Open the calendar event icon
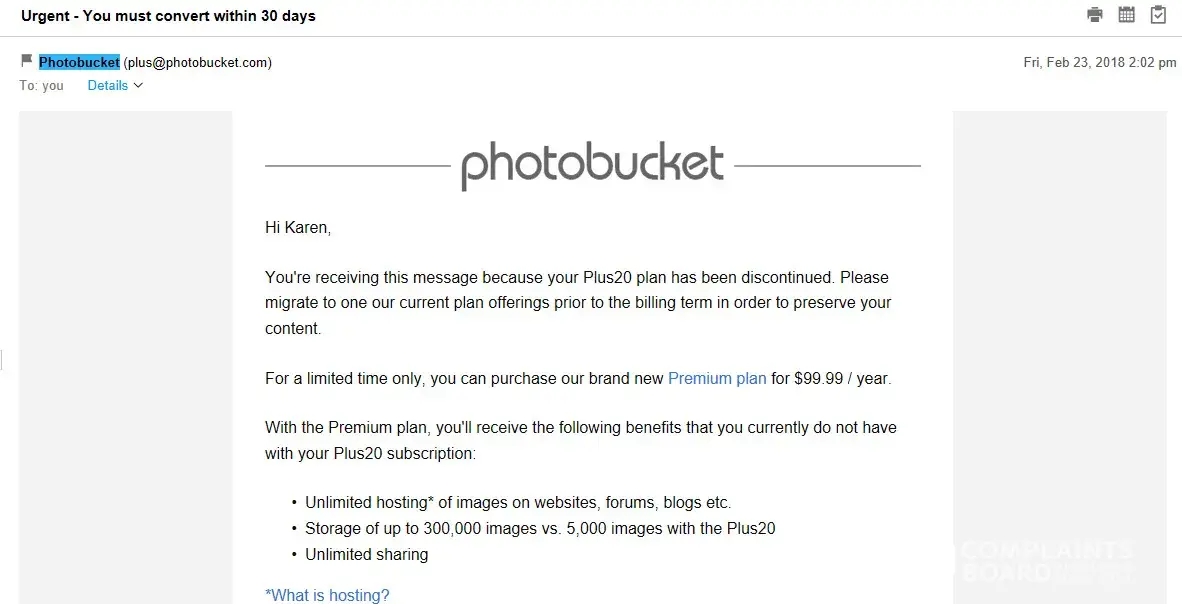The image size is (1182, 604). pyautogui.click(x=1127, y=15)
